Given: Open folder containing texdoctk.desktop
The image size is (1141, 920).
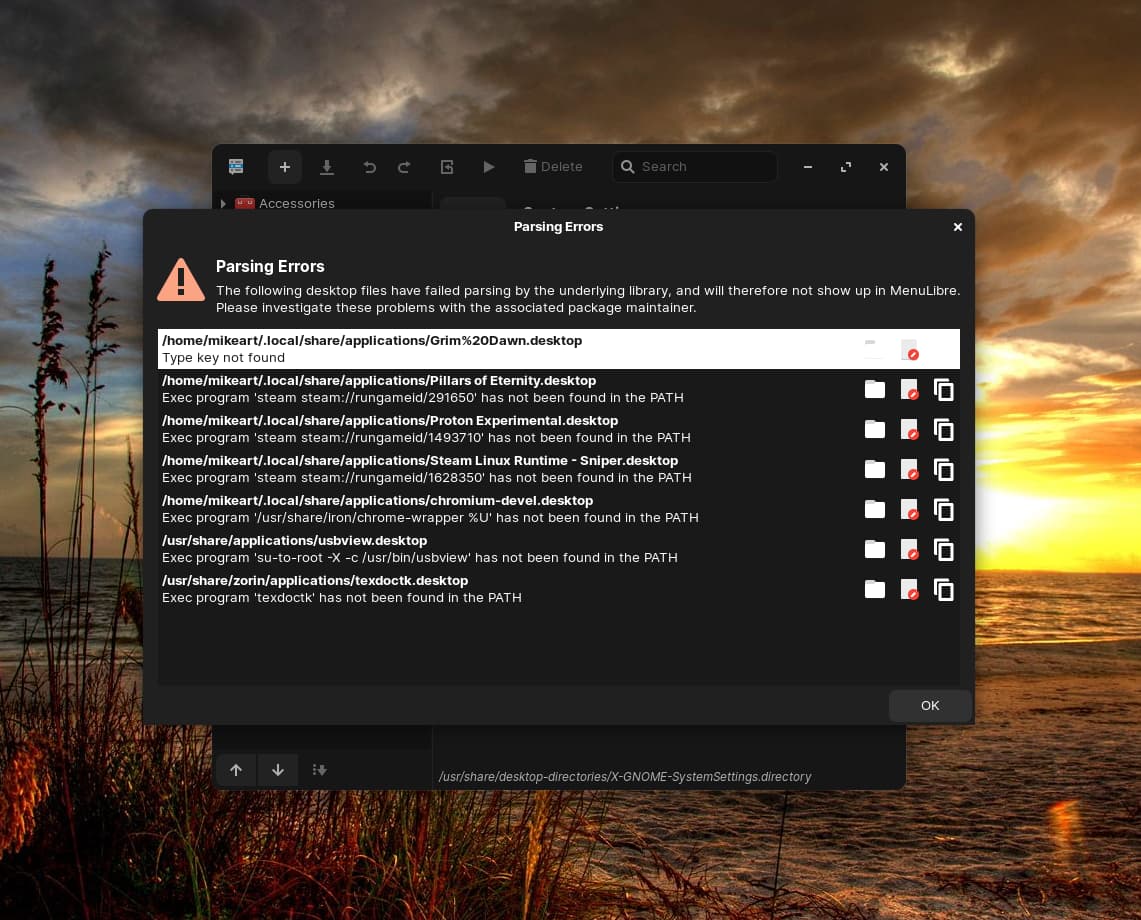Looking at the screenshot, I should coord(875,590).
